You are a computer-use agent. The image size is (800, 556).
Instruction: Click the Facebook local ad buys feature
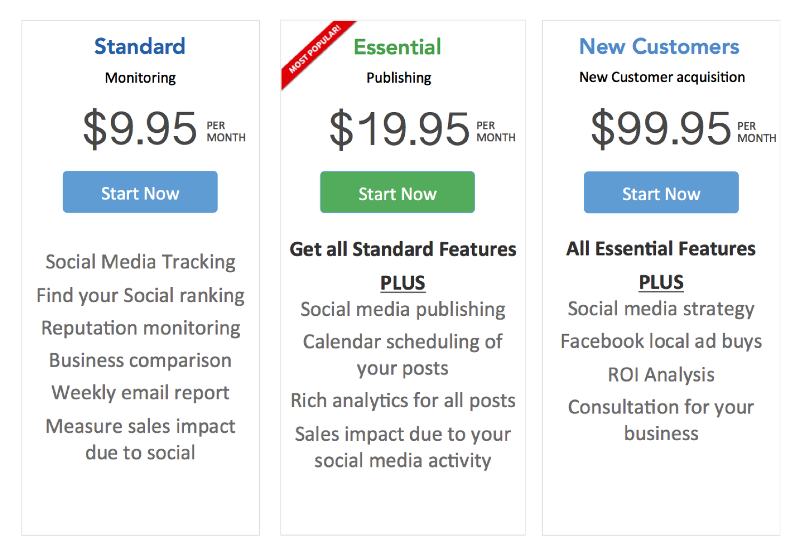tap(661, 341)
